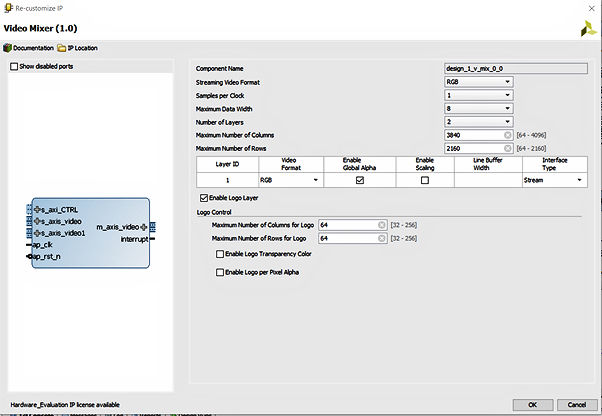Click the Layer ID cell showing 1
602x416 pixels.
(227, 180)
